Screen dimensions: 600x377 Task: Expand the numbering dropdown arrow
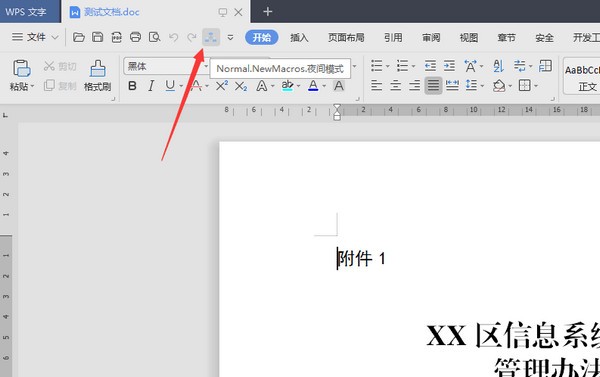[x=413, y=67]
